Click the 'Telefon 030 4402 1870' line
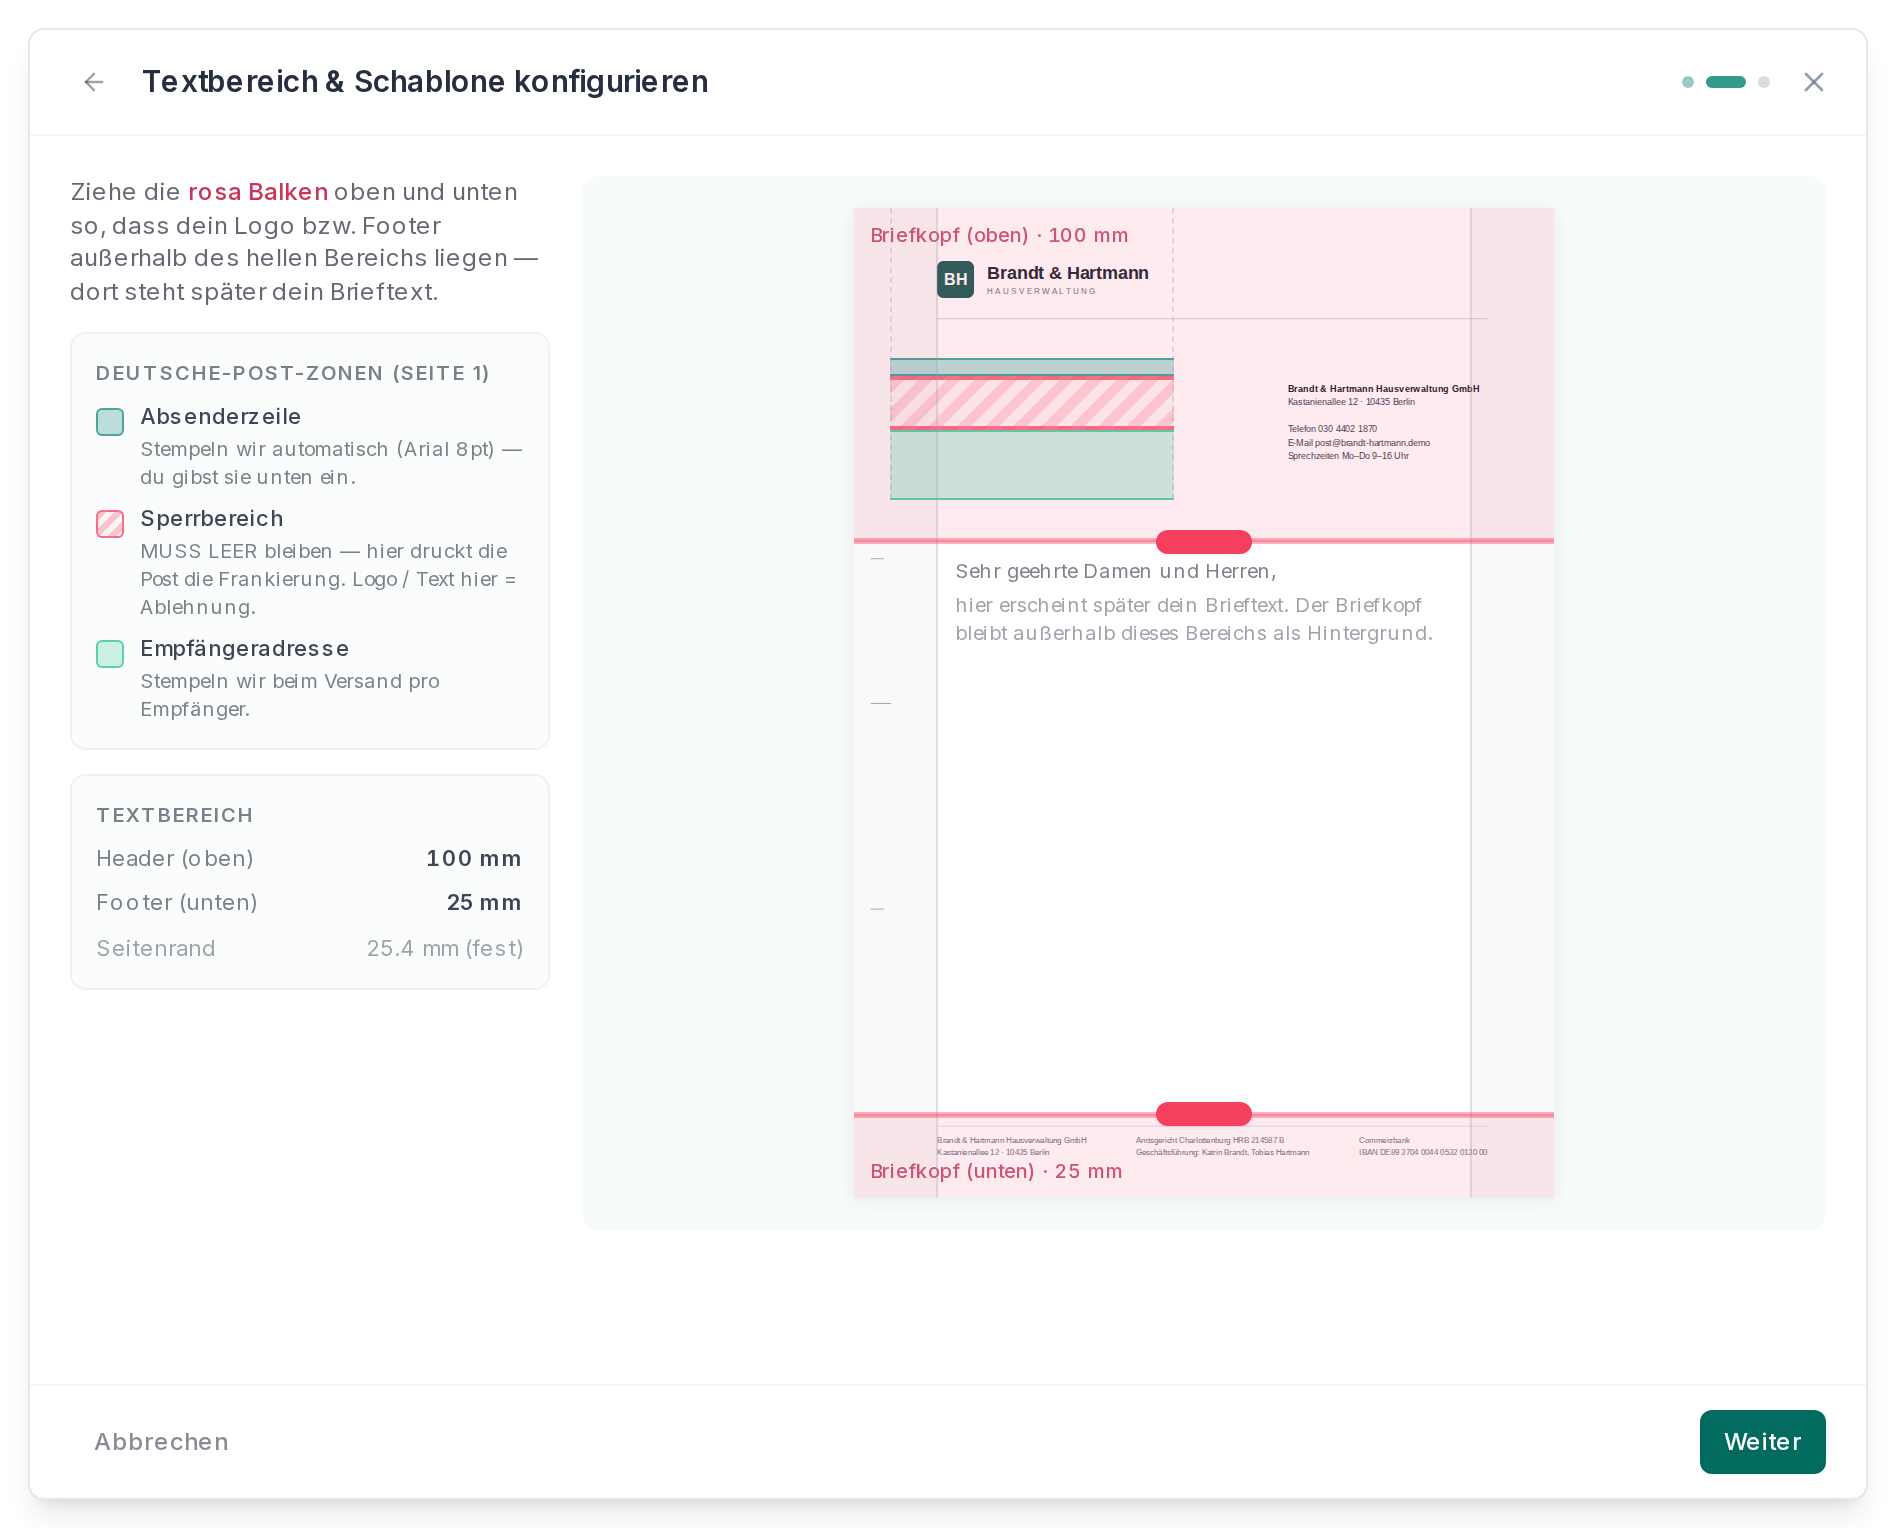Viewport: 1896px width, 1528px height. tap(1333, 429)
